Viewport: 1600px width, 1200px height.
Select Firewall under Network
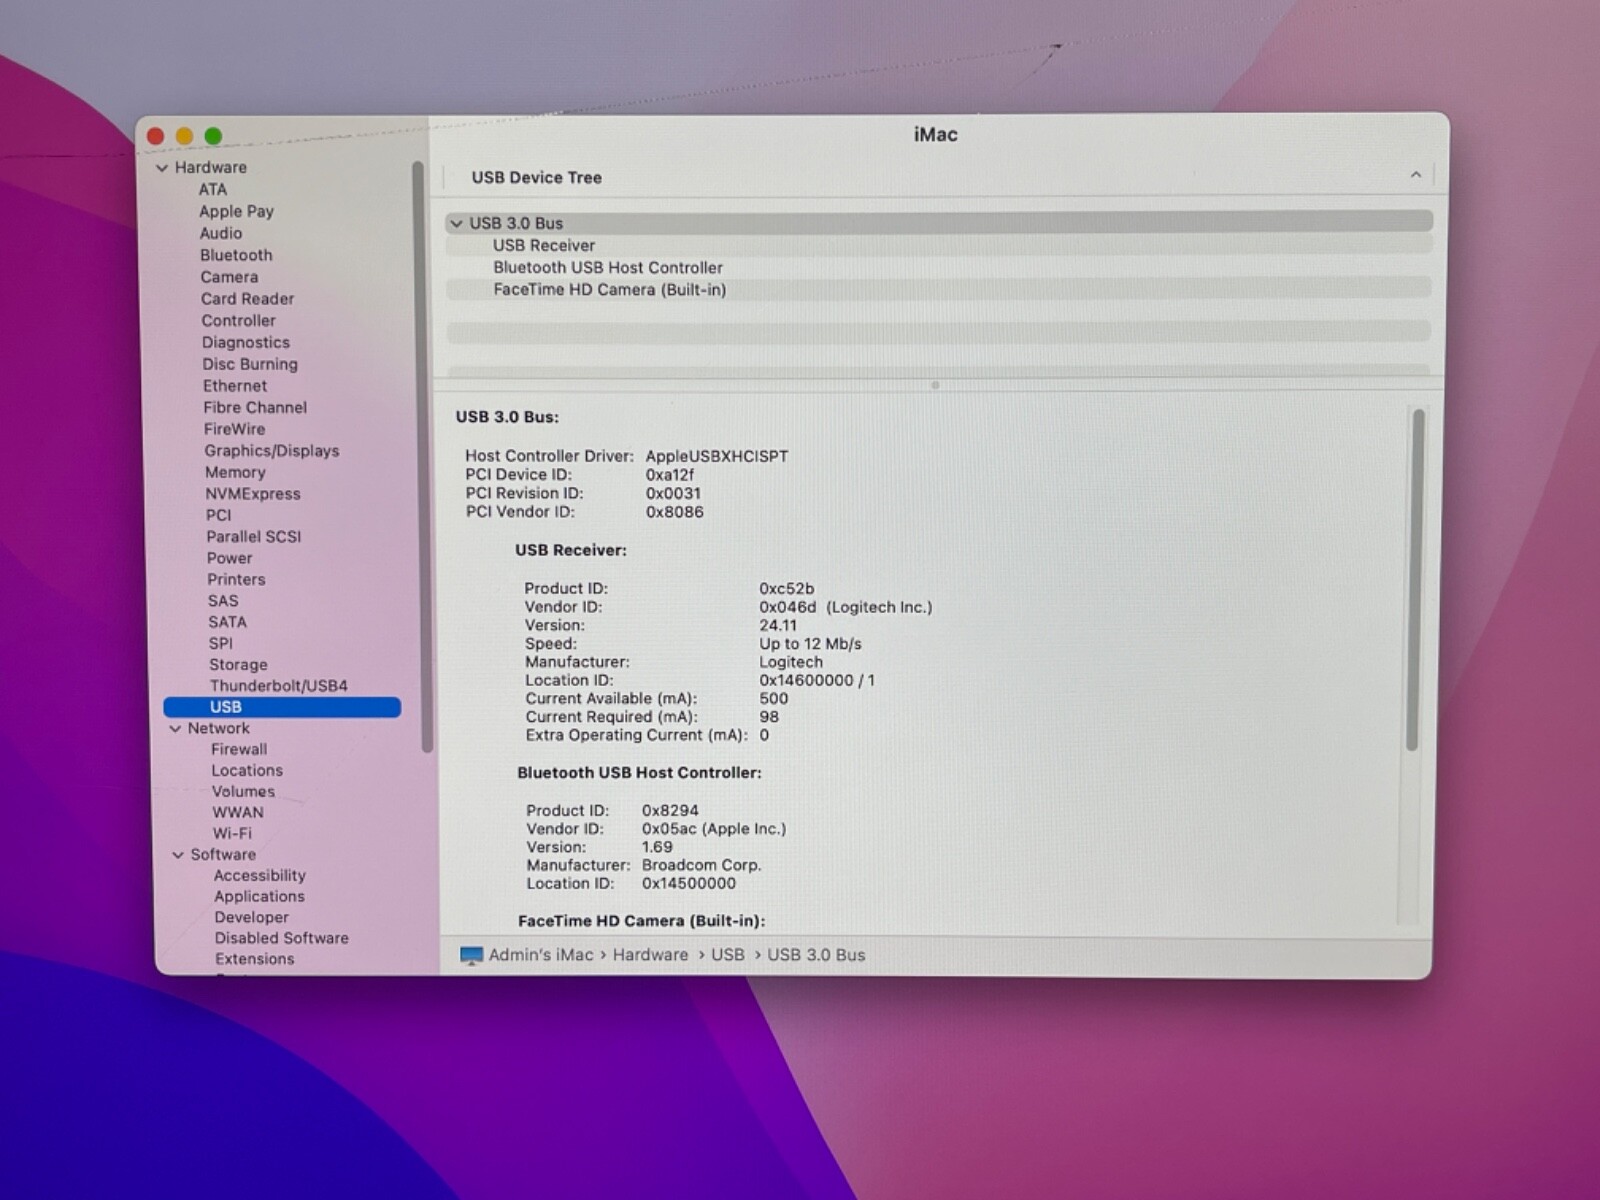pyautogui.click(x=239, y=749)
